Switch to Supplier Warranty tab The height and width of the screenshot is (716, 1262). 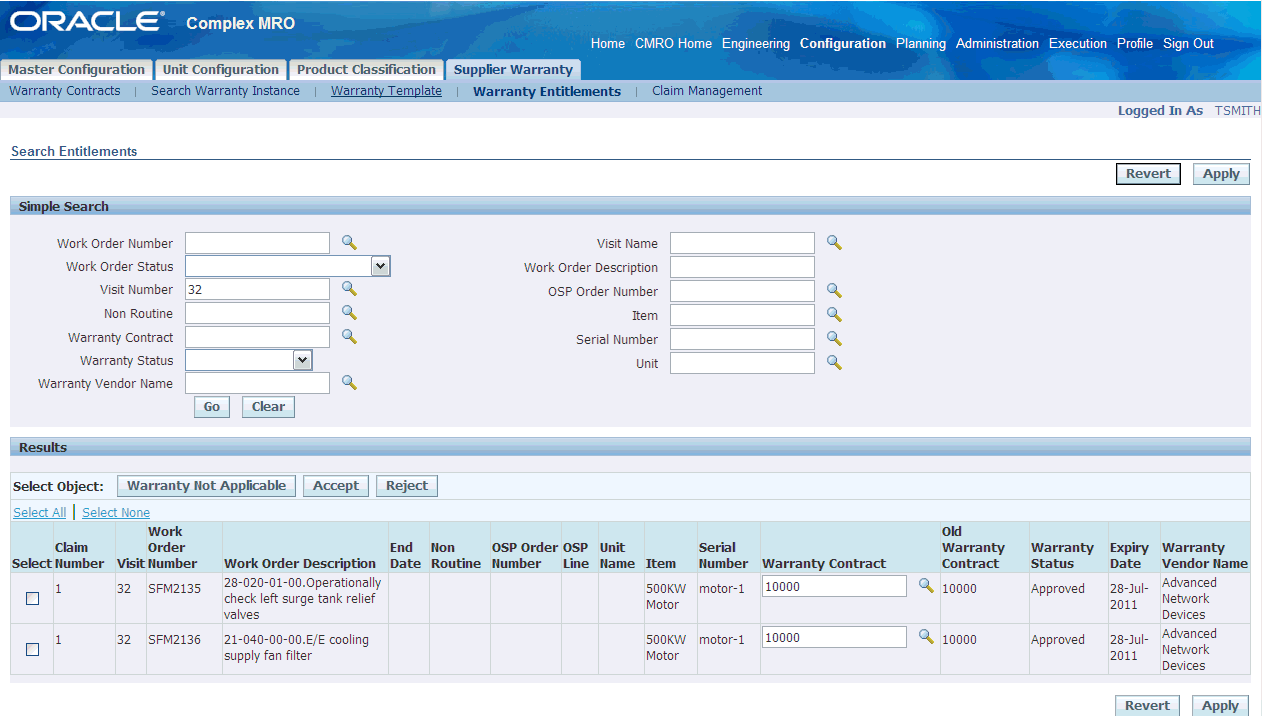513,69
